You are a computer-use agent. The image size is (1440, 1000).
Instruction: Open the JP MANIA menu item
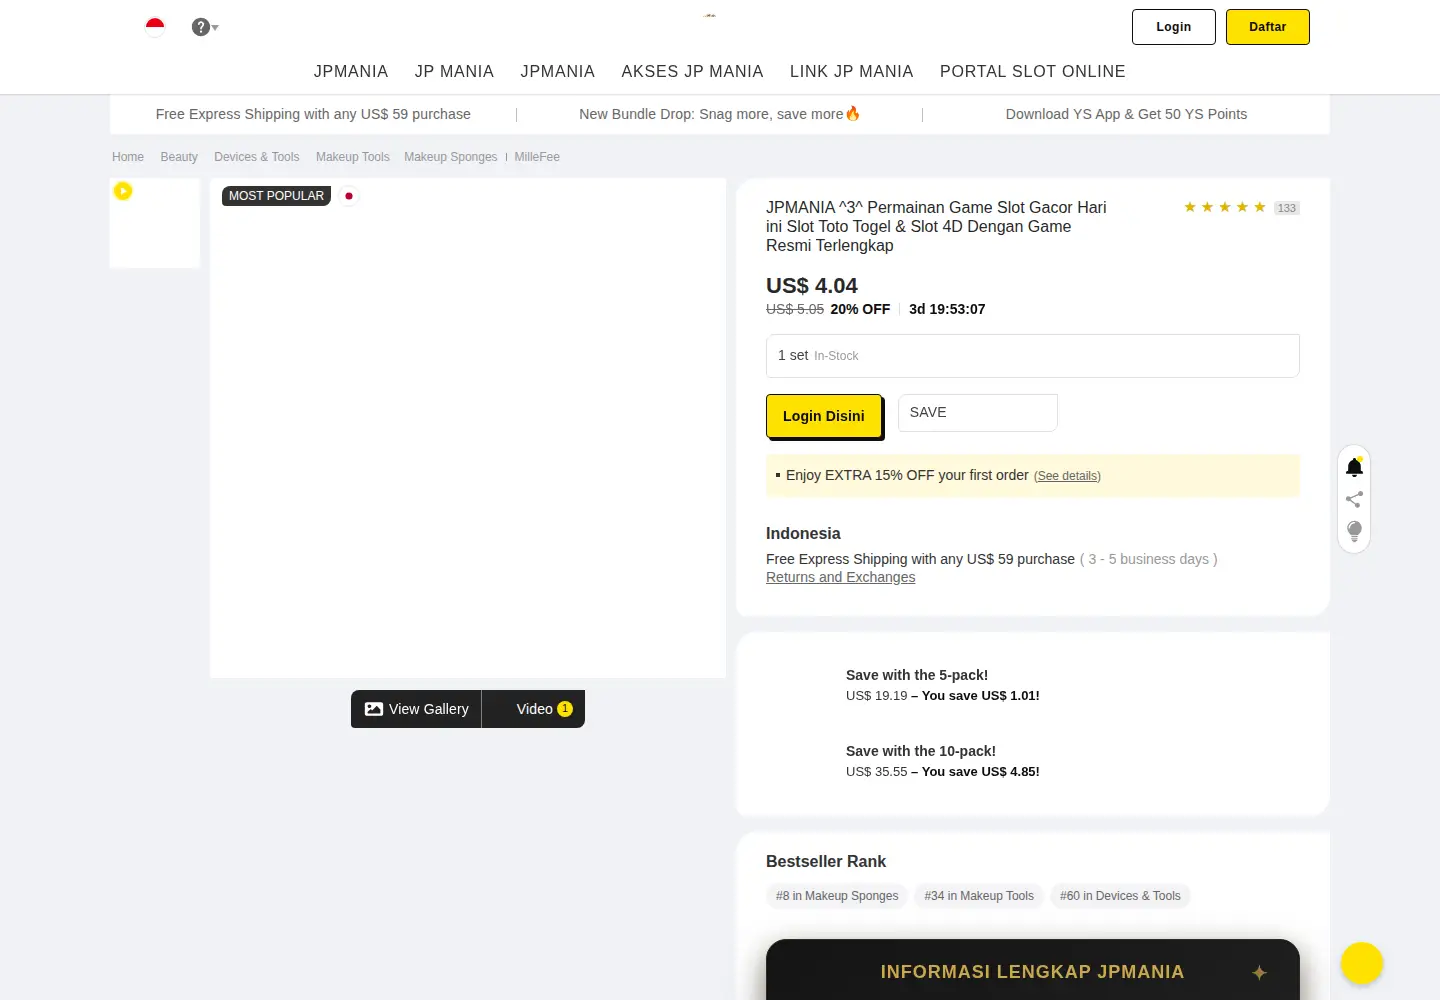click(454, 72)
